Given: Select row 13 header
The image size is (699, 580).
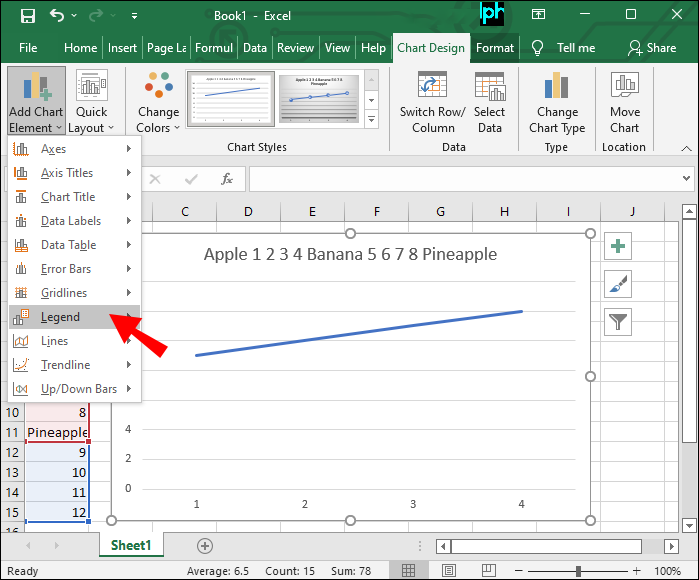Looking at the screenshot, I should pos(12,473).
